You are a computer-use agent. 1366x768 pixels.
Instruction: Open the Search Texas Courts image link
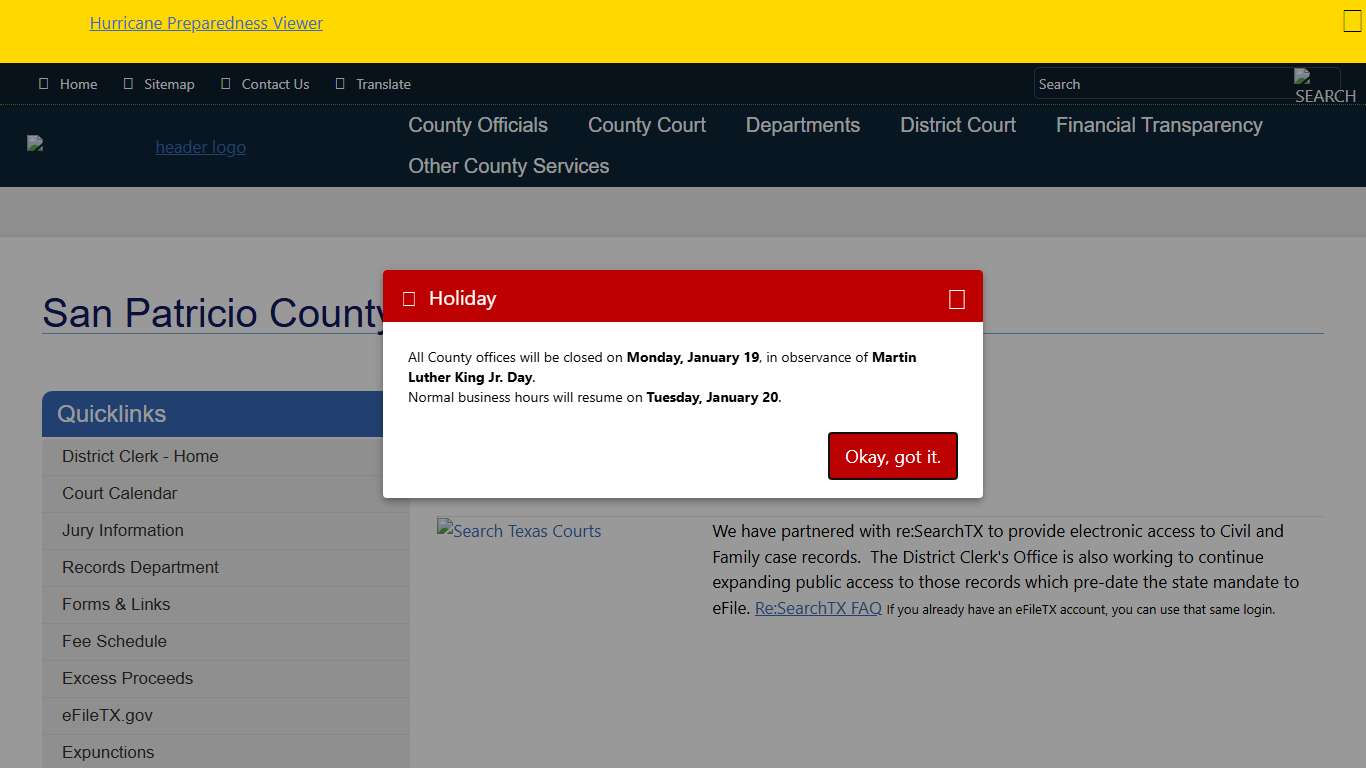[519, 531]
